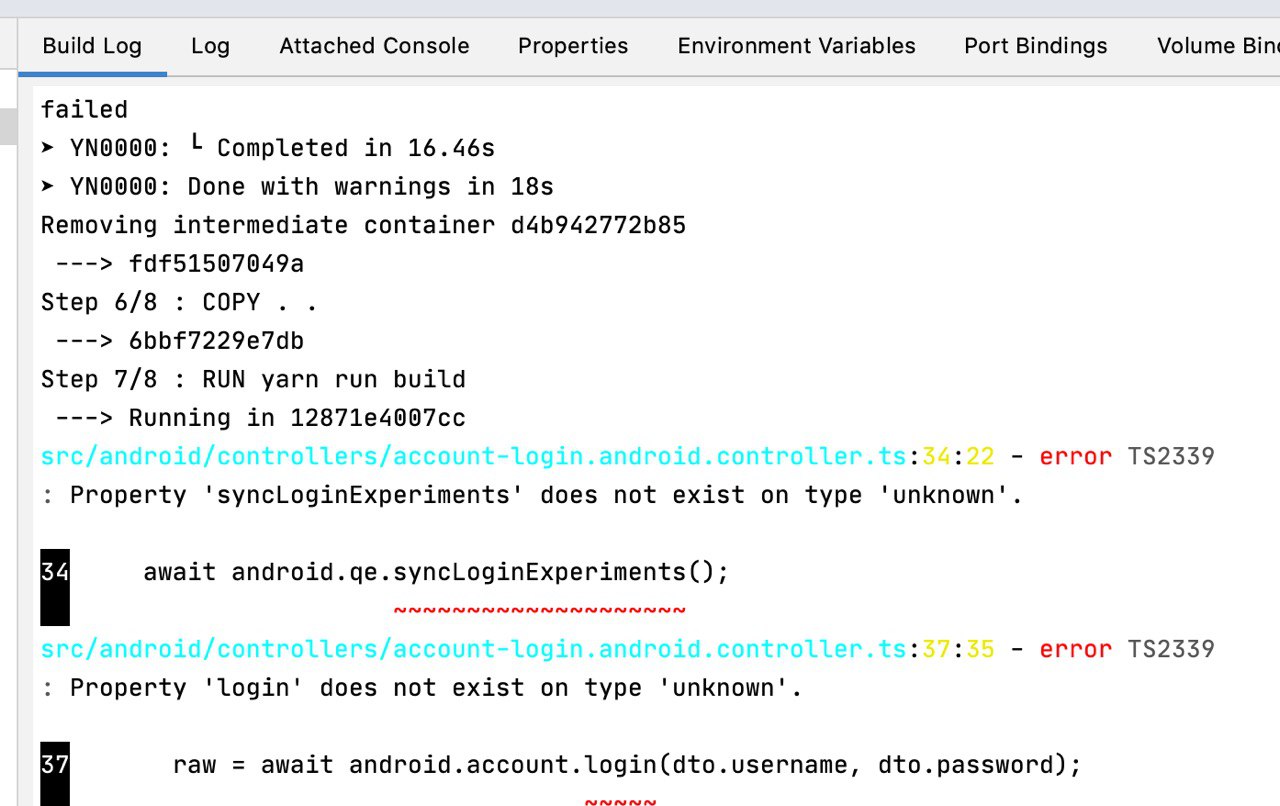1280x806 pixels.
Task: Switch to the Build Log tab
Action: click(92, 46)
